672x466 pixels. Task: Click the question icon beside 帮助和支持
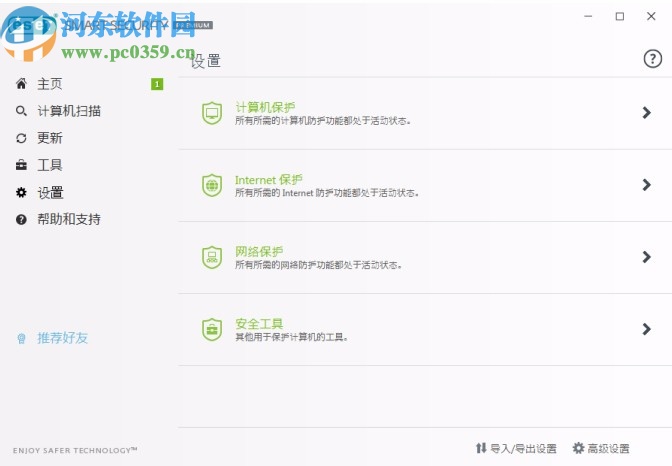[21, 219]
